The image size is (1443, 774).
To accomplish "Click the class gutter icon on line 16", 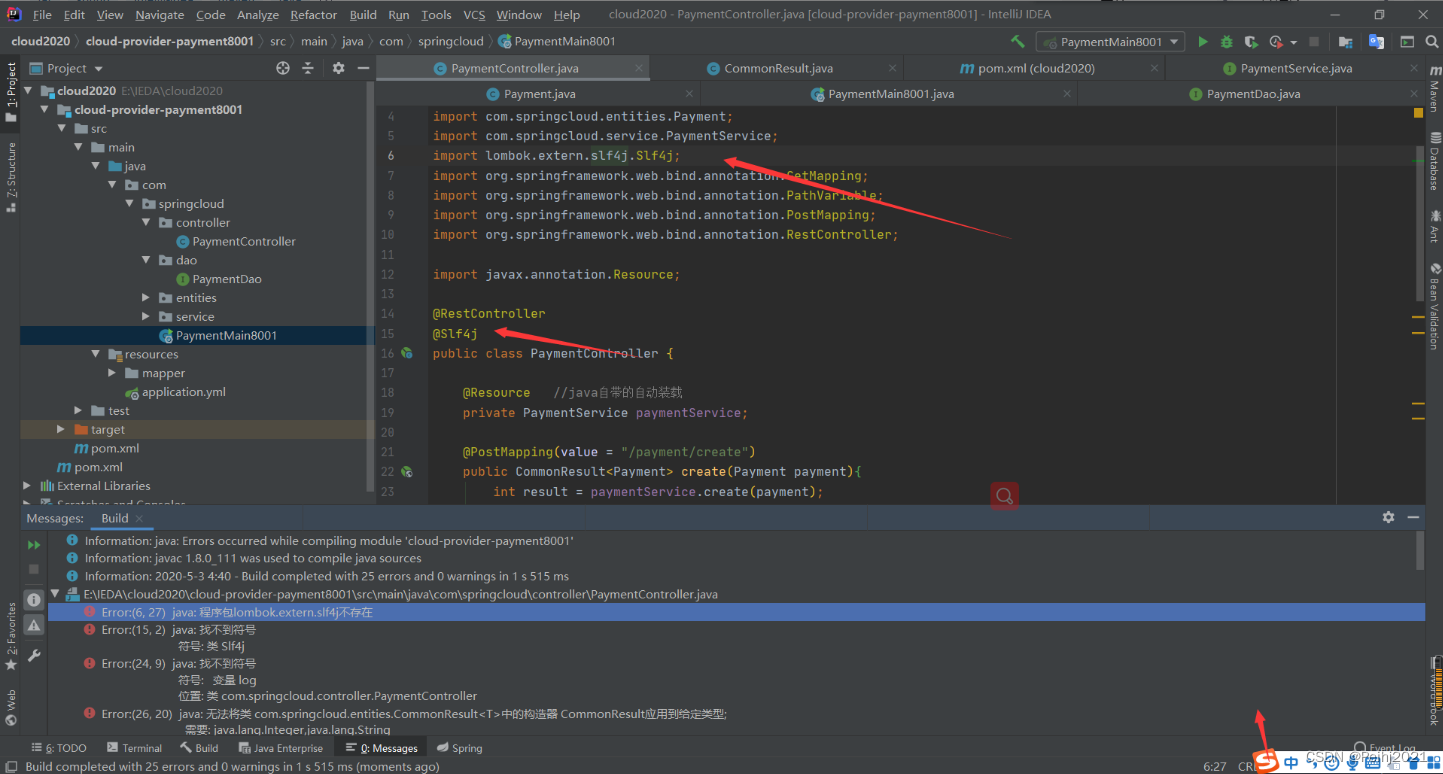I will tap(407, 353).
